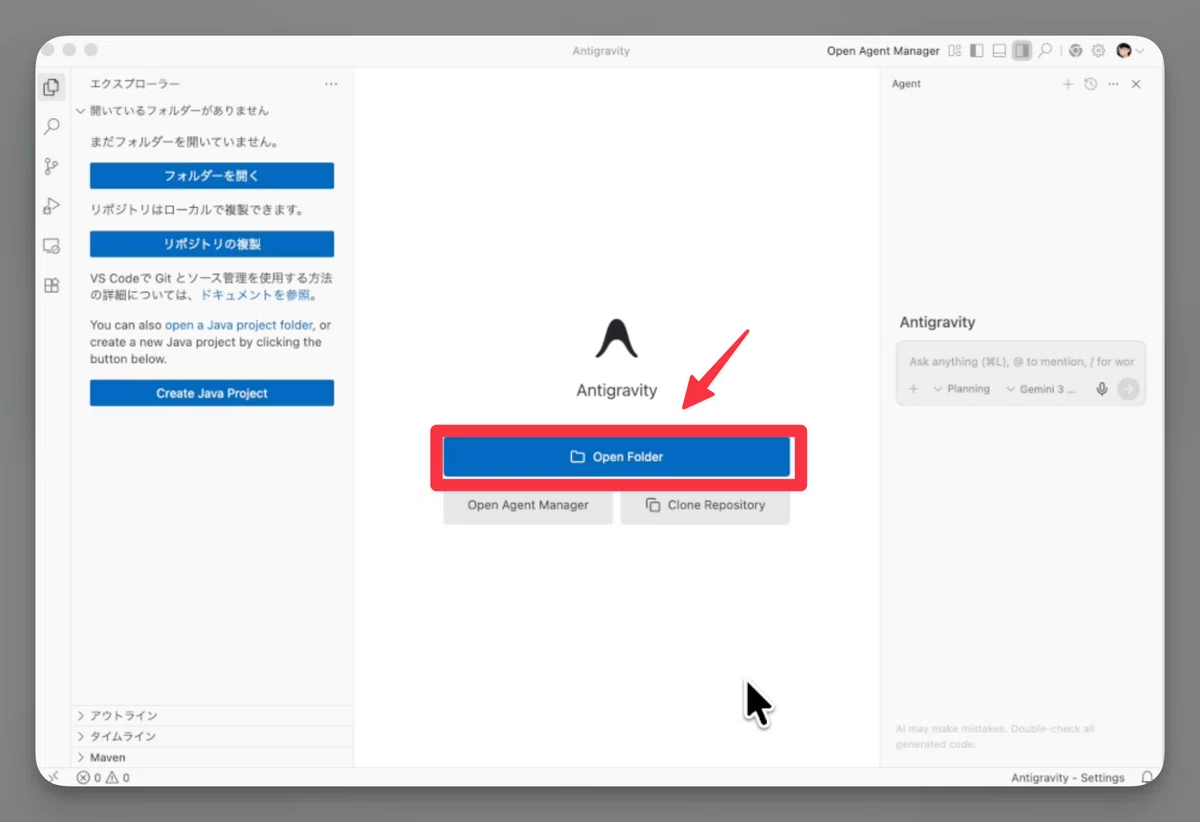Click Open Agent Manager in the title bar

click(883, 51)
